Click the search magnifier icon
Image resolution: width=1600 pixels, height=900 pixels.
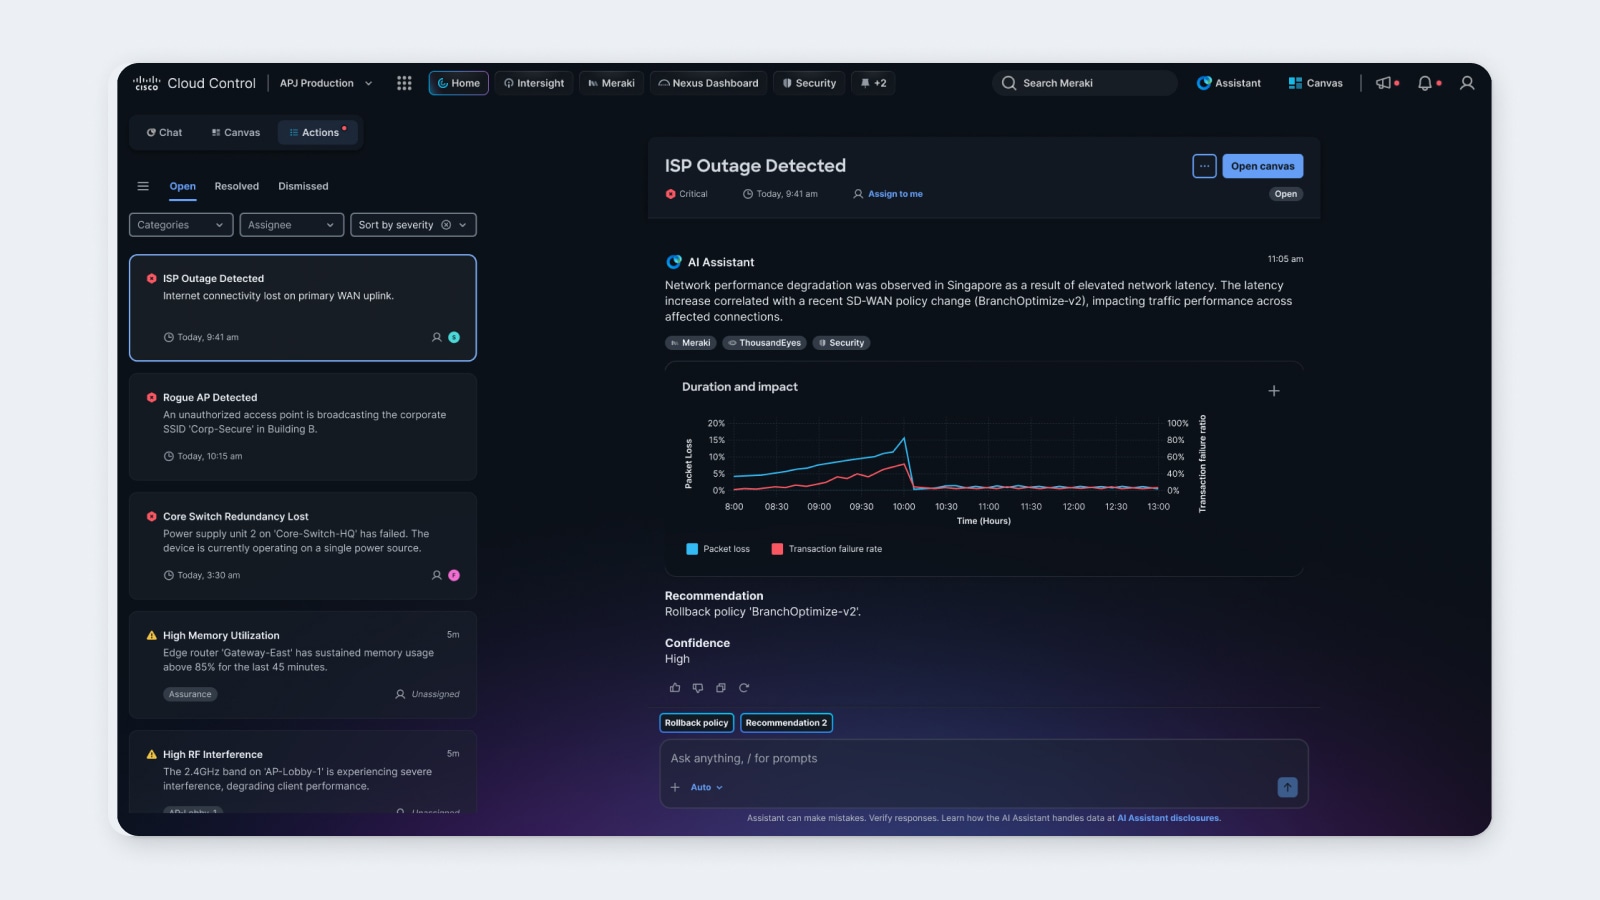click(x=1009, y=83)
